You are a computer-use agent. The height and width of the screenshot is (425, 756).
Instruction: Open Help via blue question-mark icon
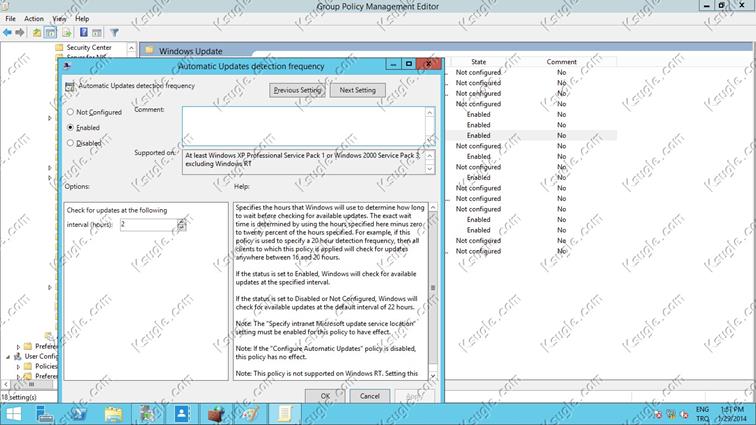[83, 32]
